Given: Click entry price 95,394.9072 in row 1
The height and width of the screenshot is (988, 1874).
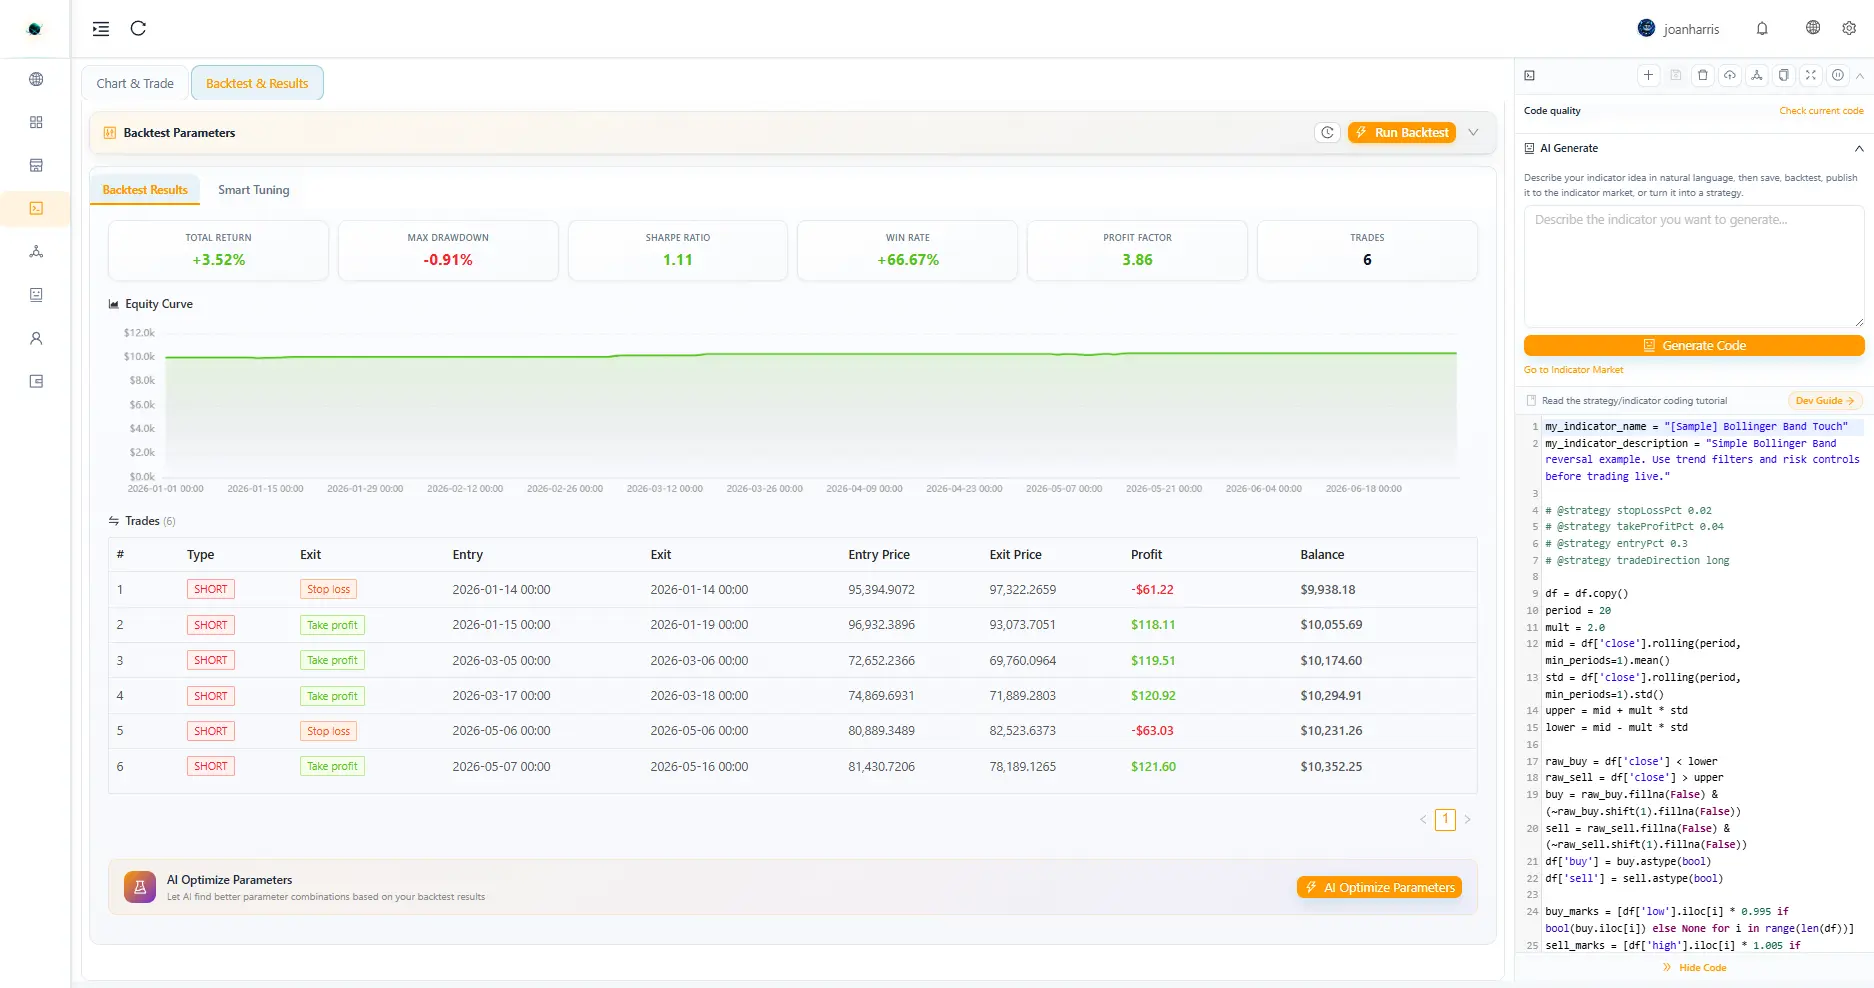Looking at the screenshot, I should 881,589.
